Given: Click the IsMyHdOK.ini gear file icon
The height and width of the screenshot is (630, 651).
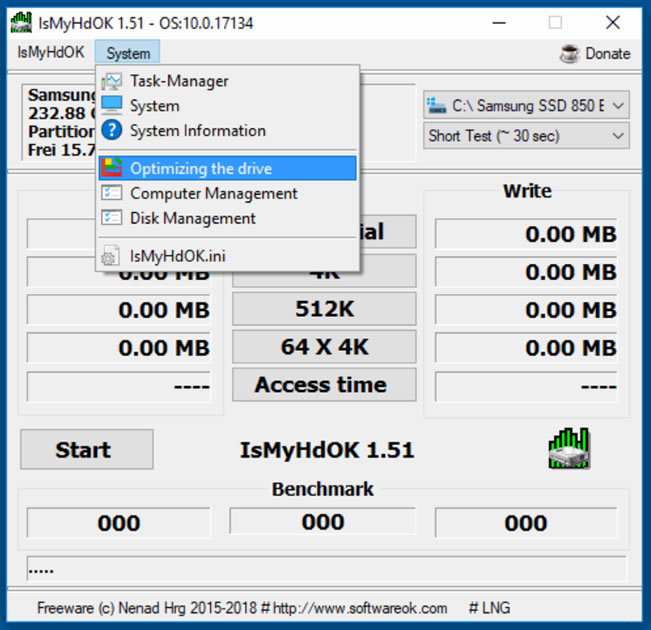Looking at the screenshot, I should 111,255.
